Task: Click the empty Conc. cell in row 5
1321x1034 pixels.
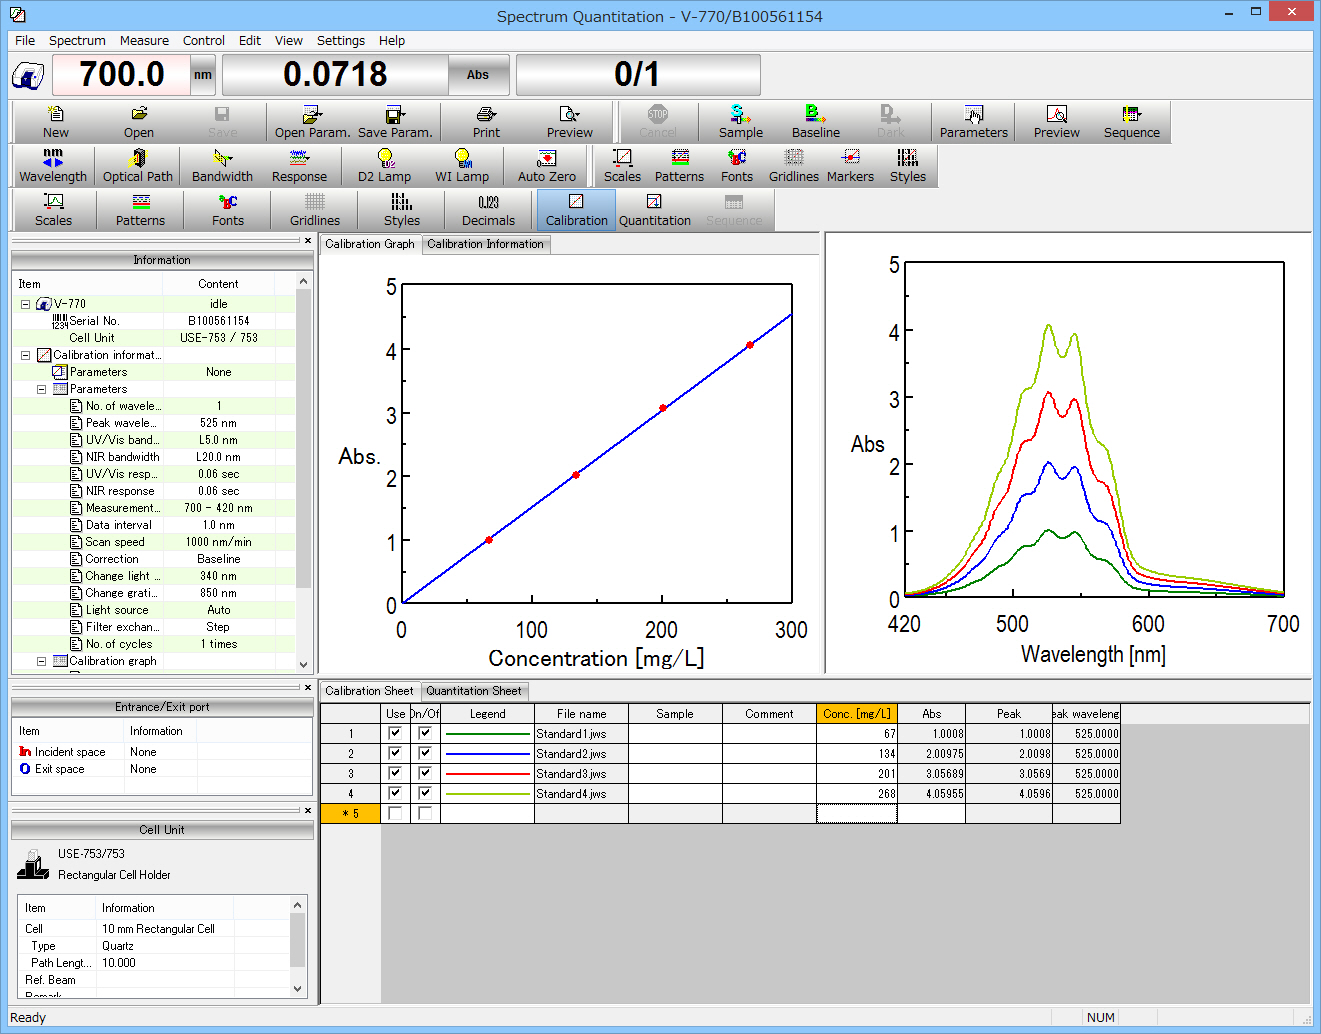Action: 856,813
